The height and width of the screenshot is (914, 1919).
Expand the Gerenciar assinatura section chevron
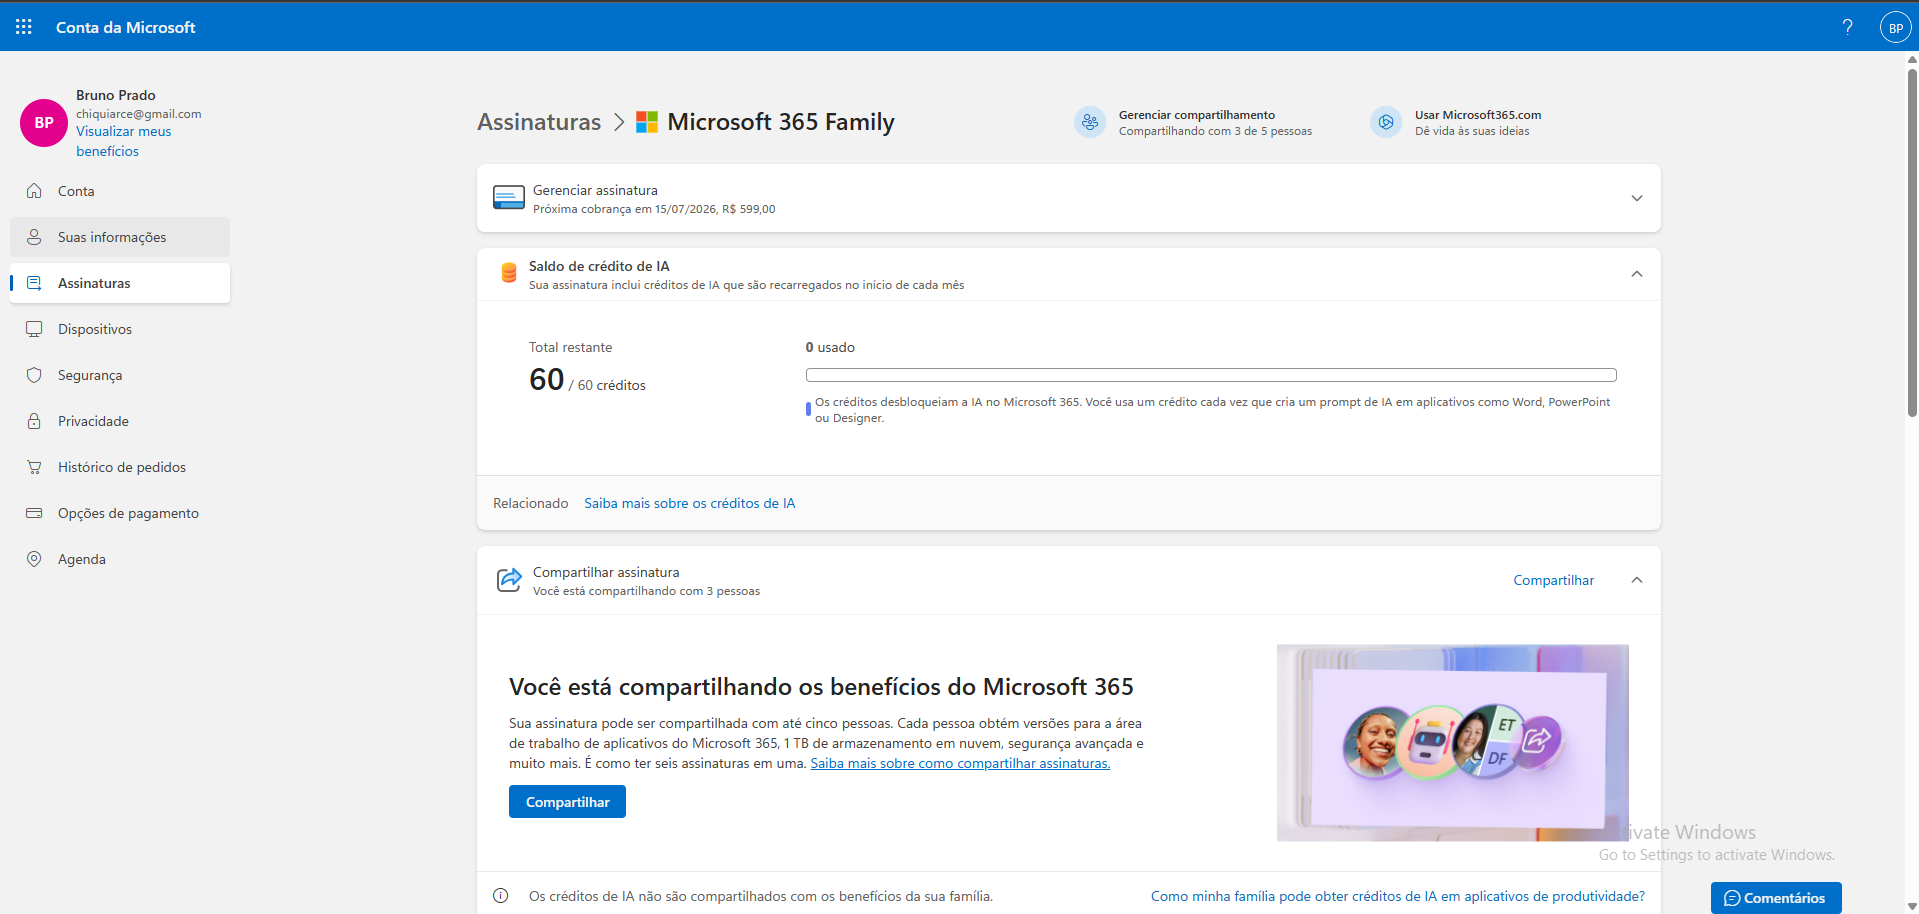click(1637, 198)
